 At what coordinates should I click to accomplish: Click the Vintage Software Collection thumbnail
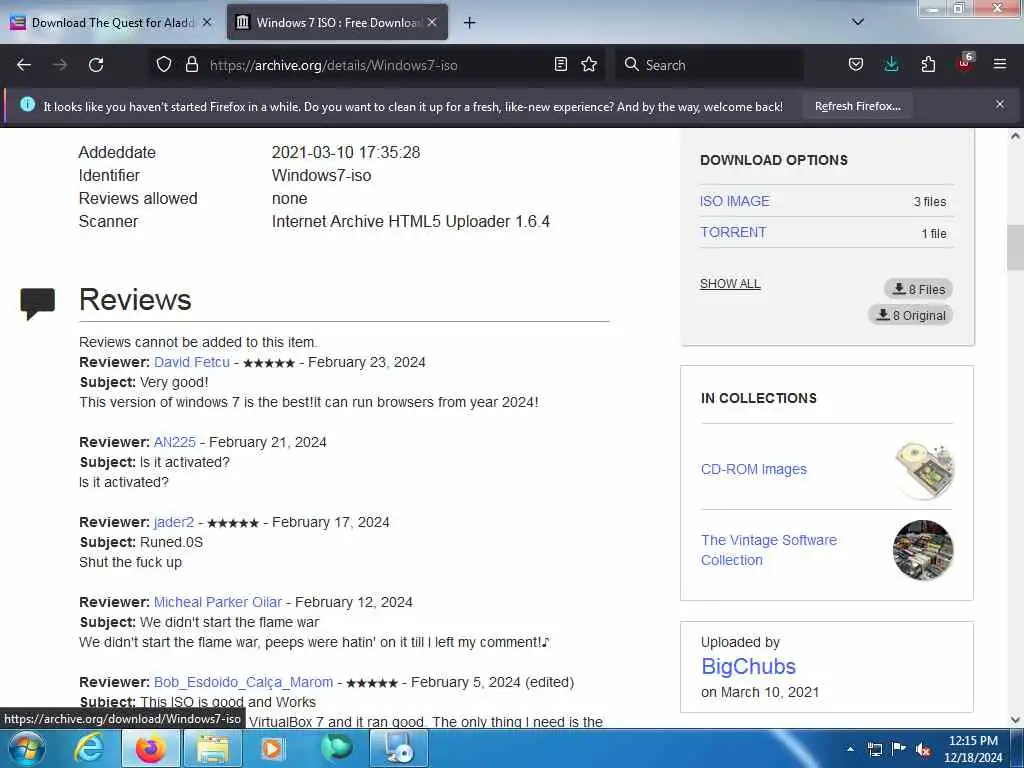click(923, 550)
